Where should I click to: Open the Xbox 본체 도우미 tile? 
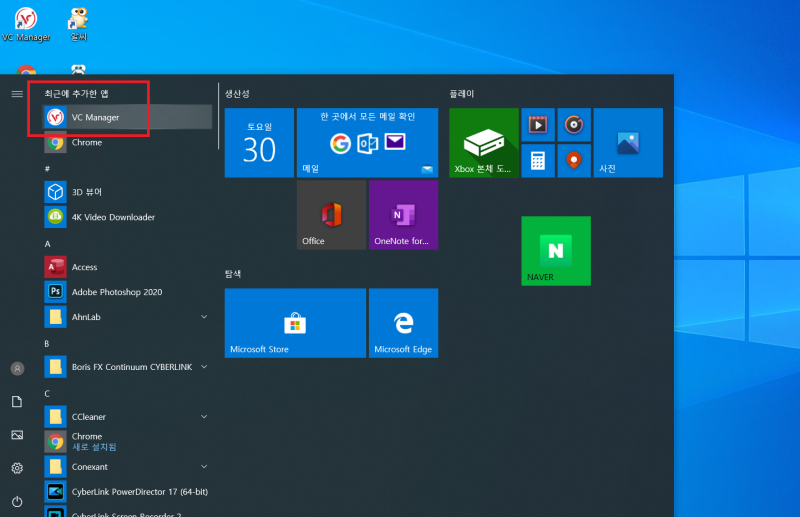484,143
